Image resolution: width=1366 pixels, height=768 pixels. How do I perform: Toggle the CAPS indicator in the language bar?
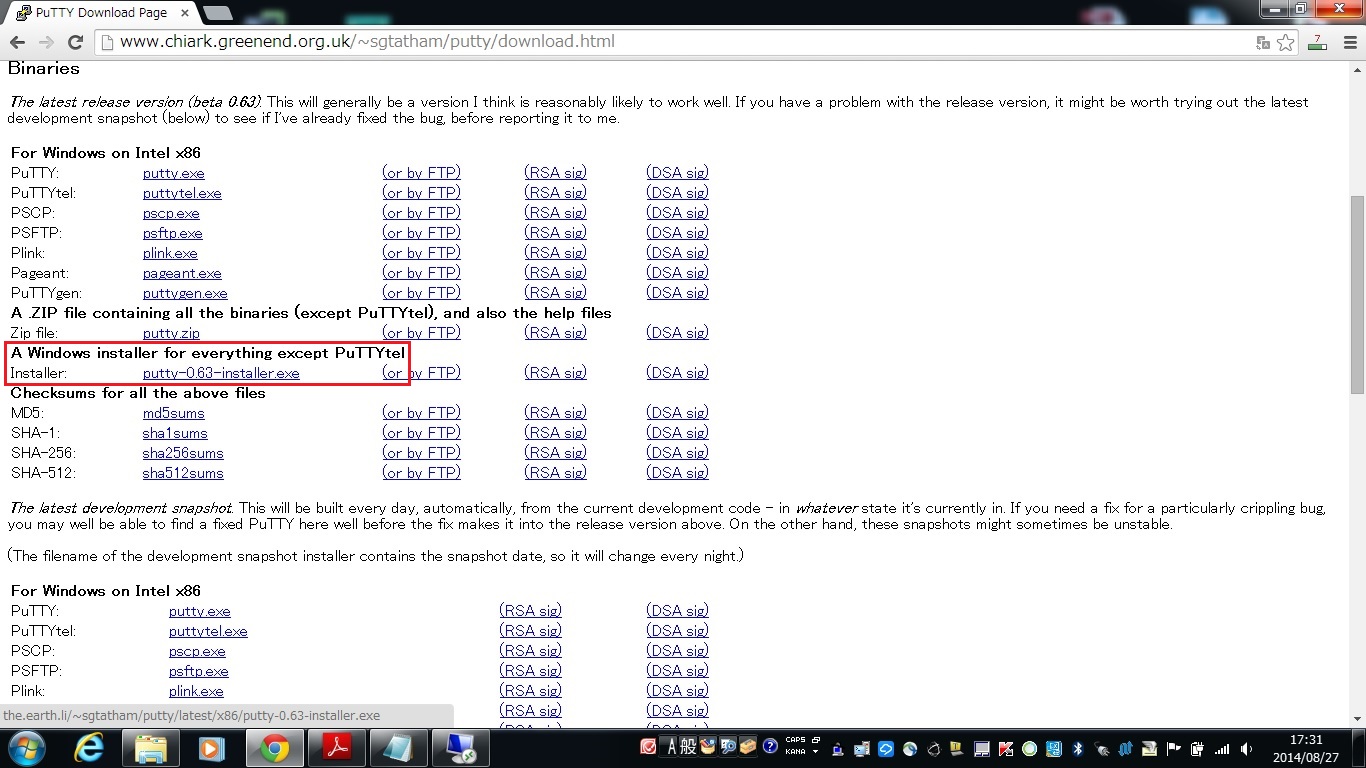795,741
